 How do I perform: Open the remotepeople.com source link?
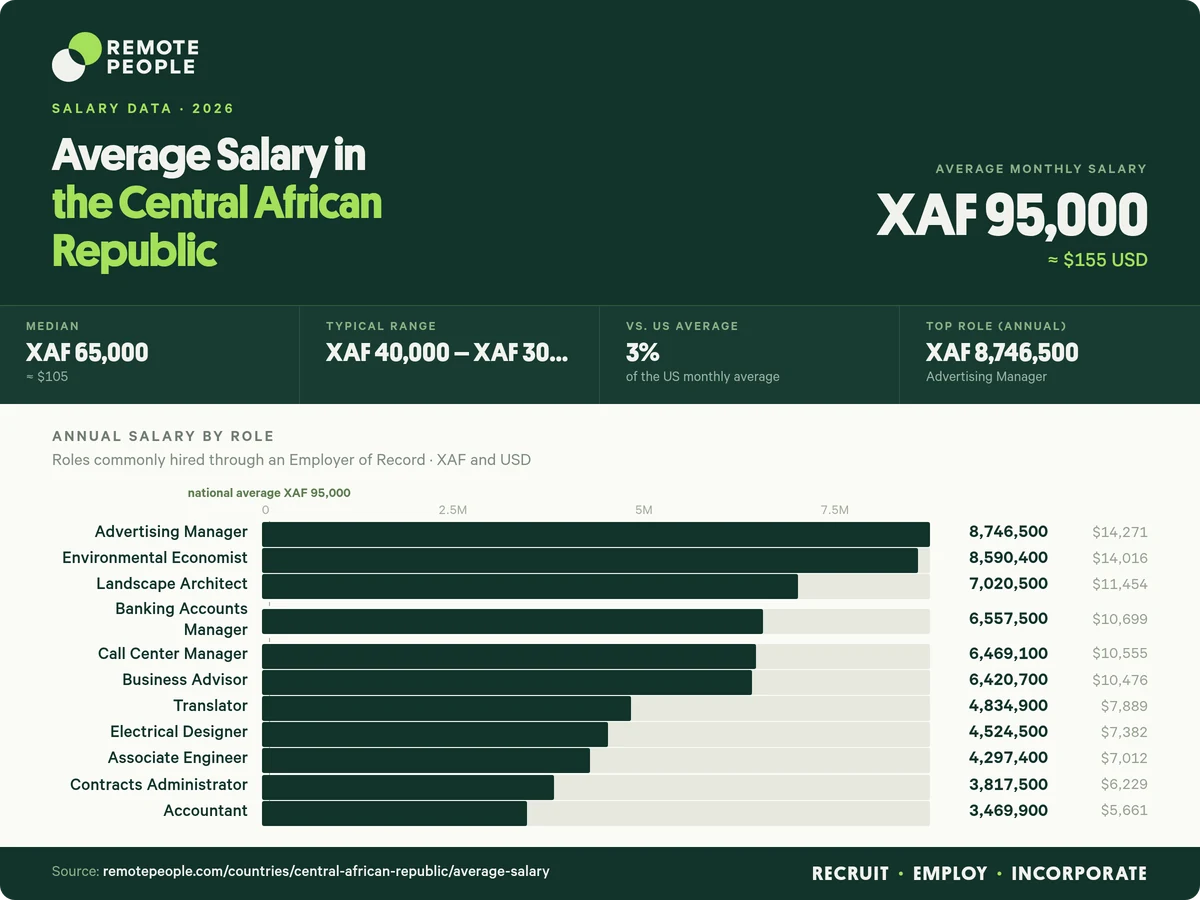click(x=327, y=872)
